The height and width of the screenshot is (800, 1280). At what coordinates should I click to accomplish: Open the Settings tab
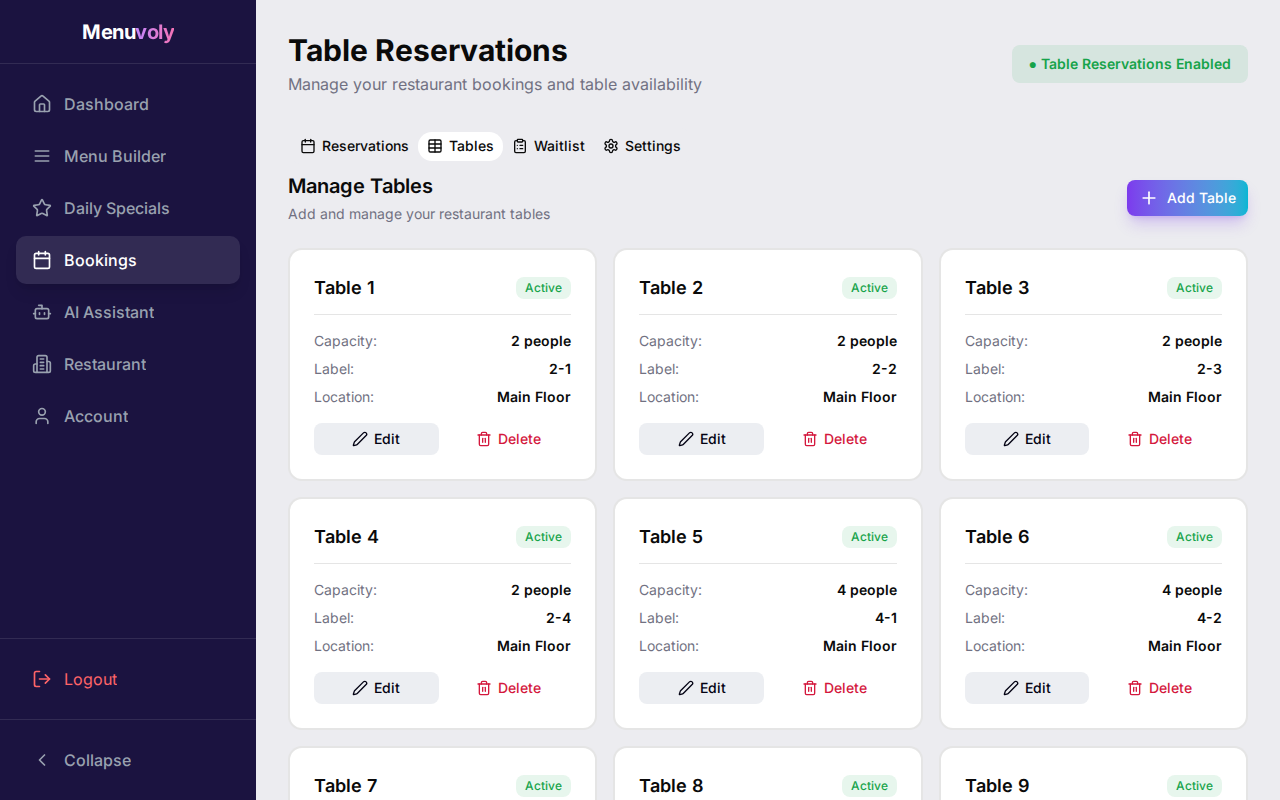[x=641, y=146]
